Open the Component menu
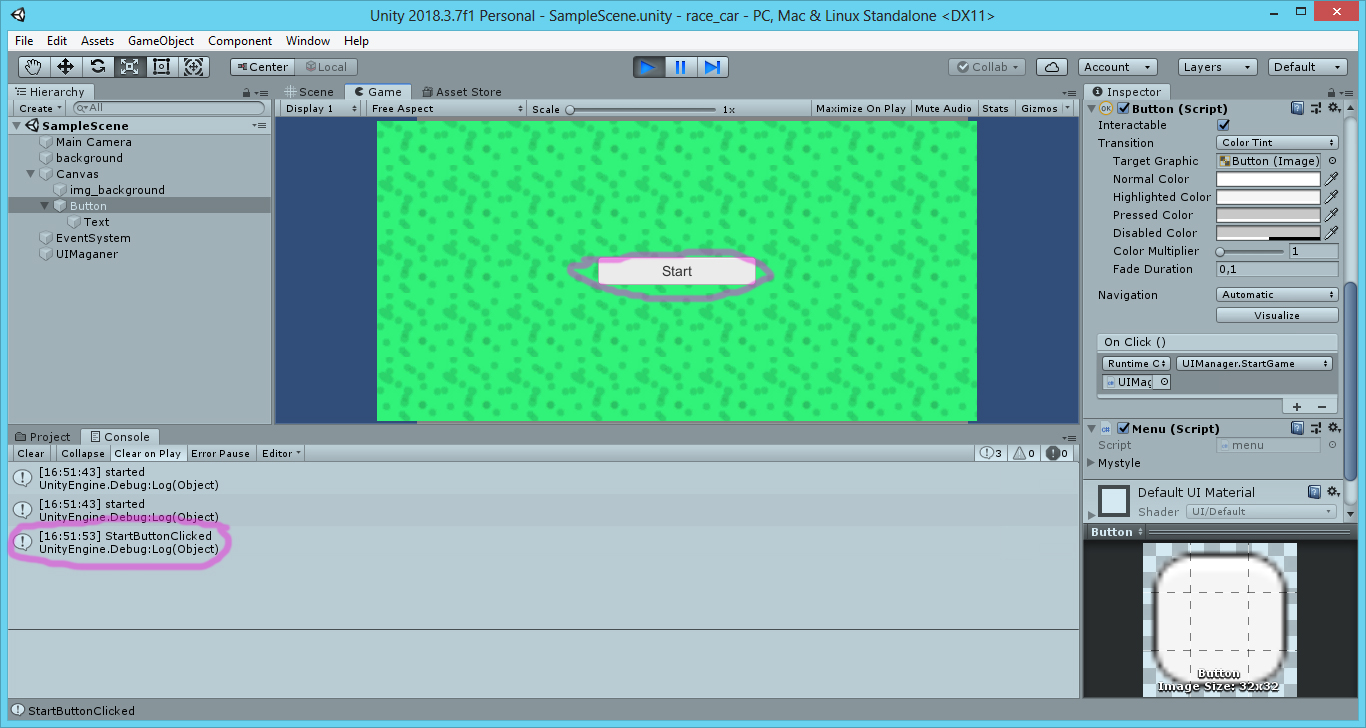The image size is (1366, 728). [240, 41]
